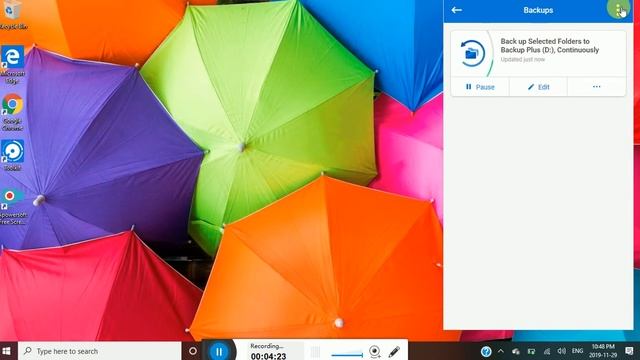640x360 pixels.
Task: Go back using the Backups arrow
Action: 457,10
